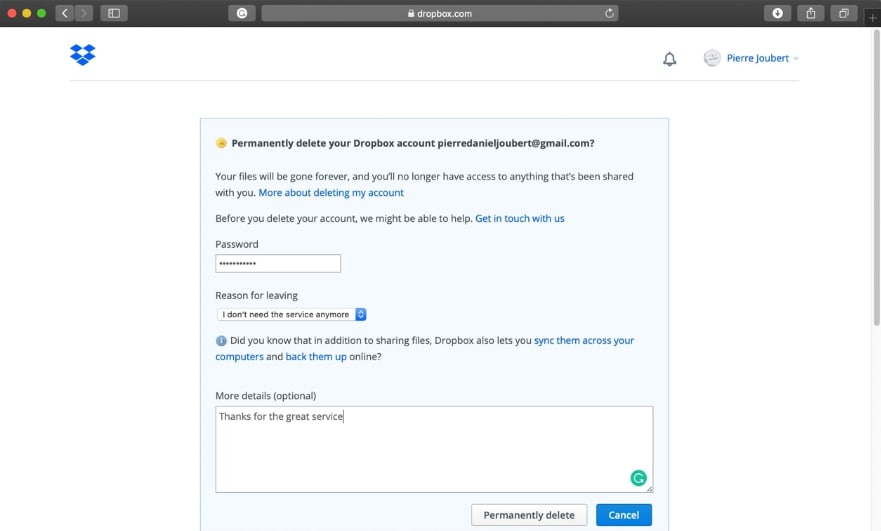The width and height of the screenshot is (881, 531).
Task: Open Safari downloads icon
Action: (x=778, y=13)
